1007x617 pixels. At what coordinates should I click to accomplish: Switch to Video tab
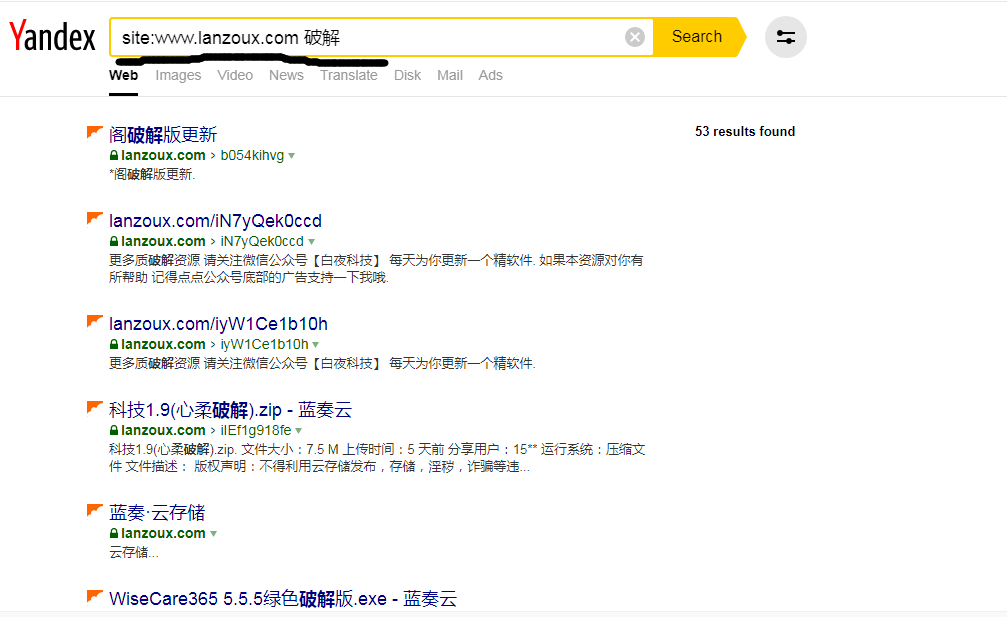(x=234, y=75)
